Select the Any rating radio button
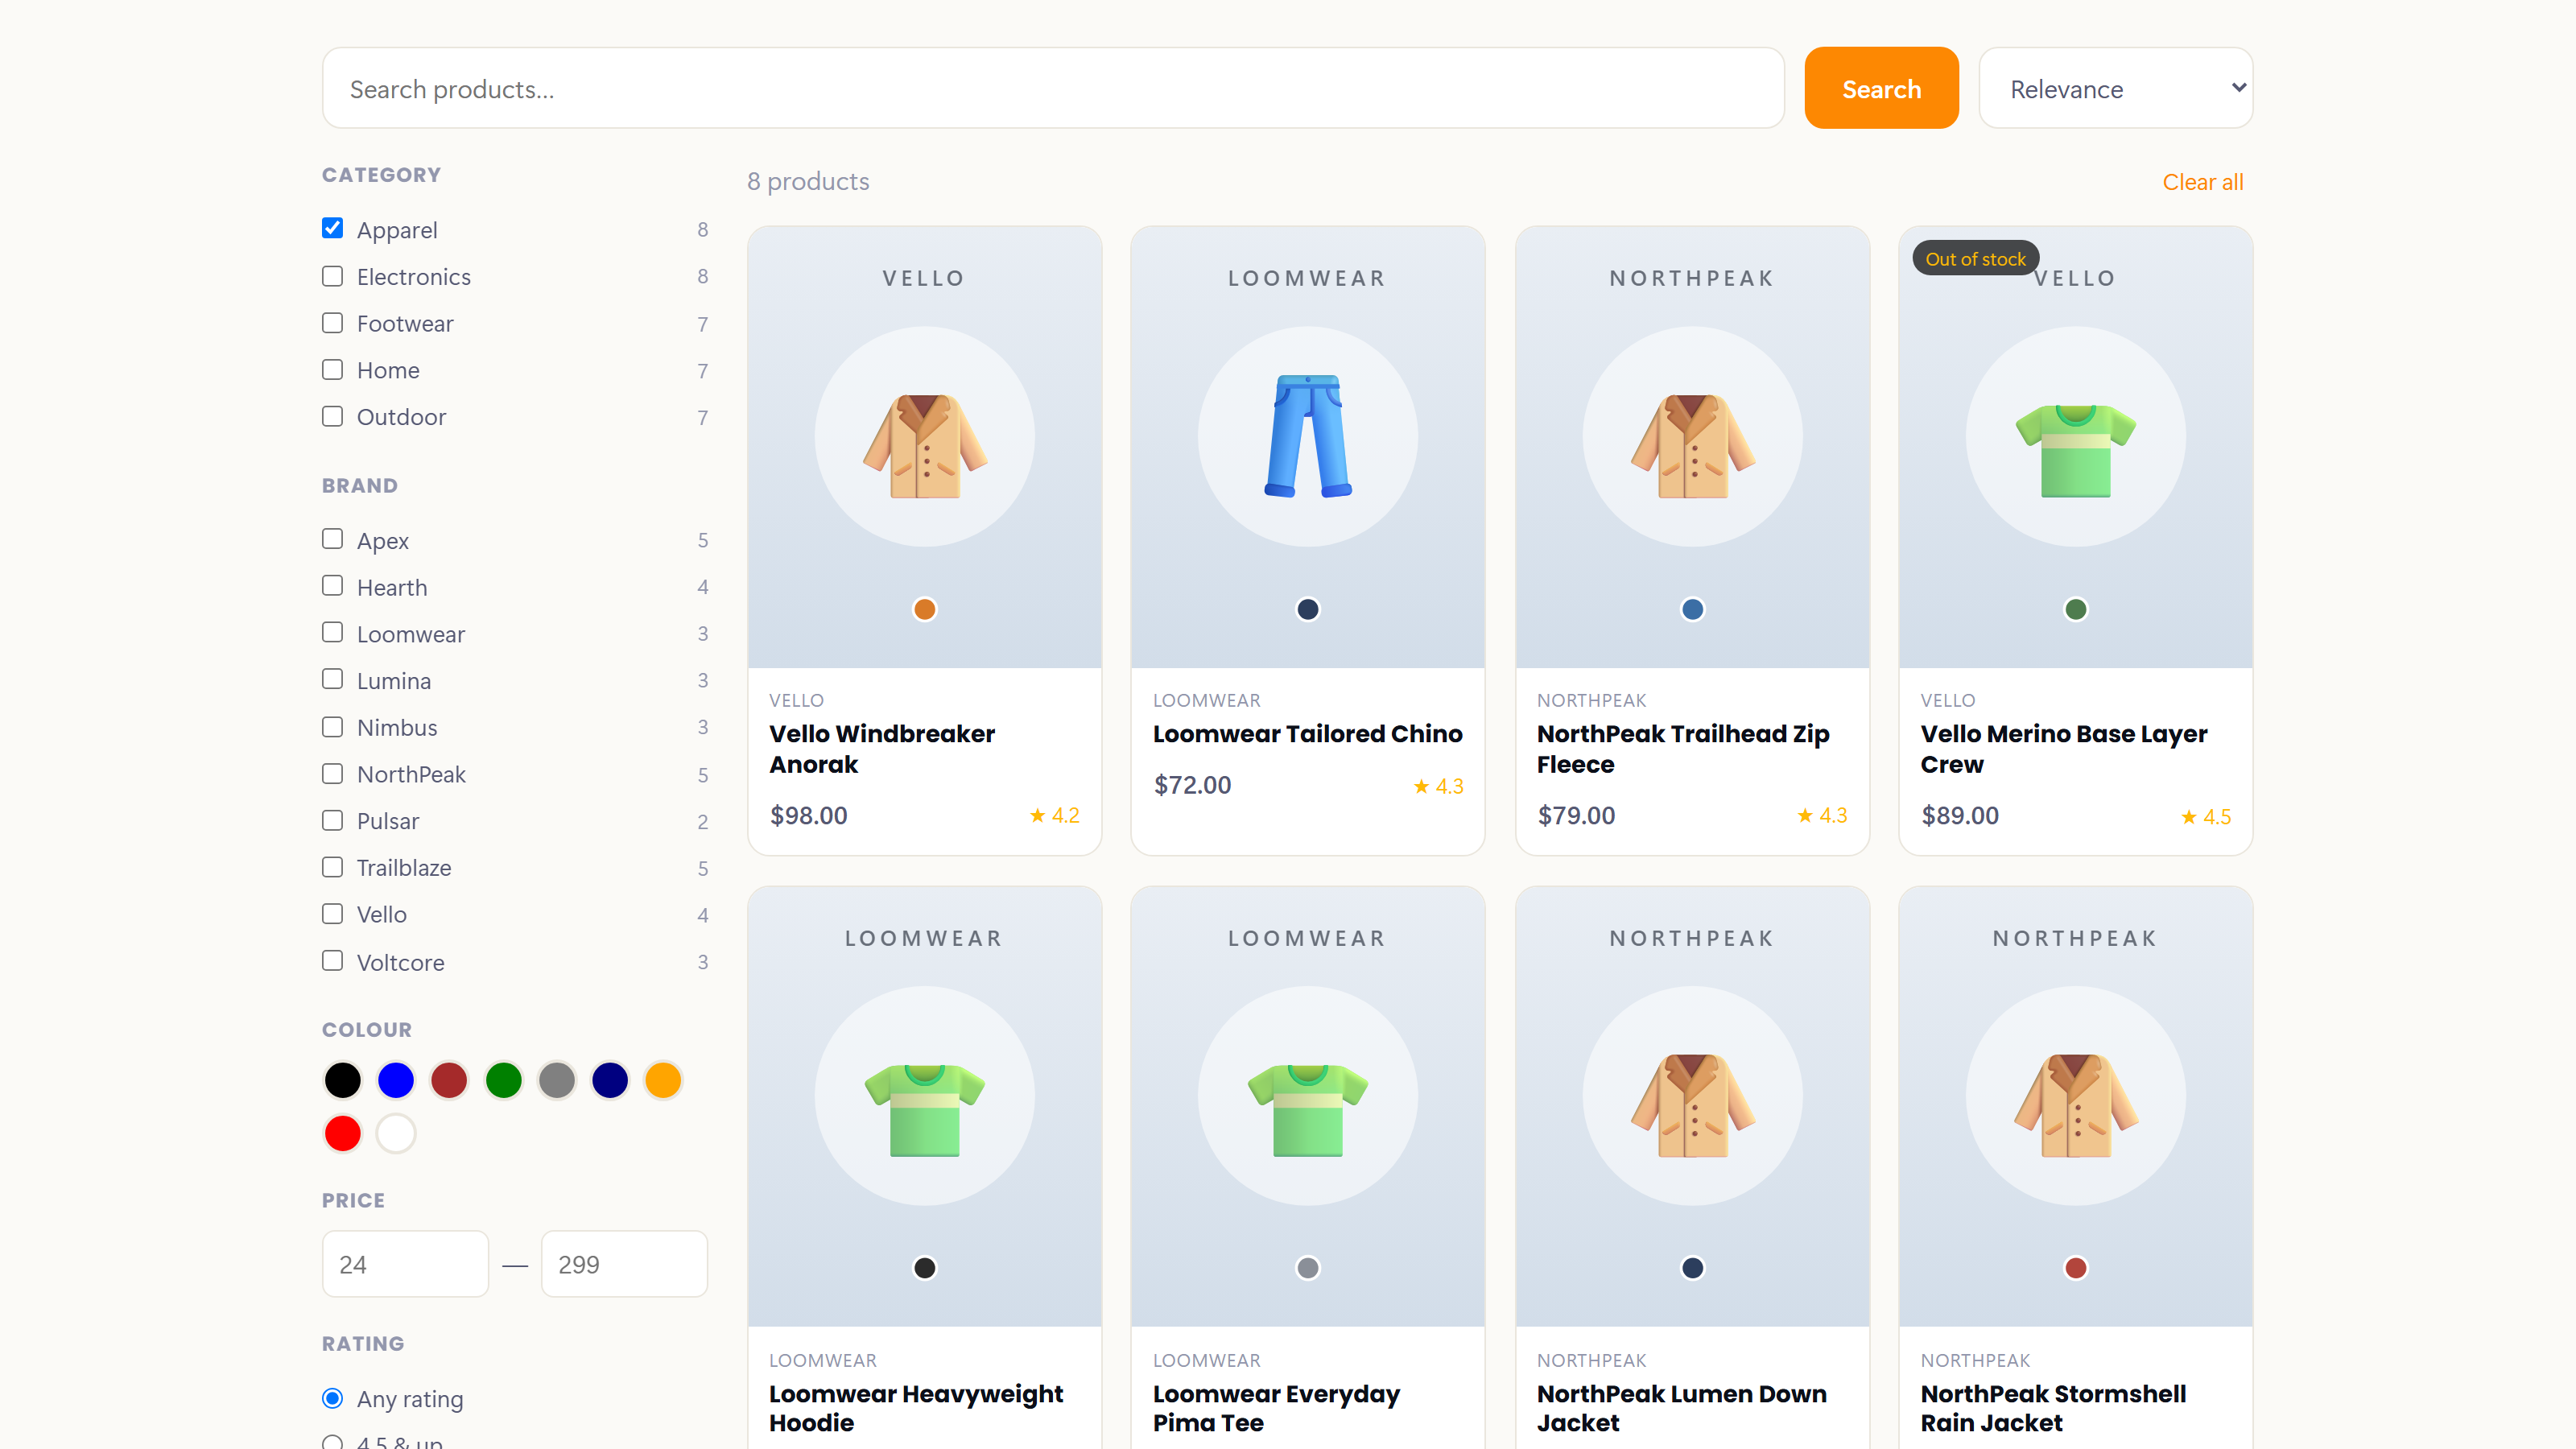 [x=332, y=1398]
